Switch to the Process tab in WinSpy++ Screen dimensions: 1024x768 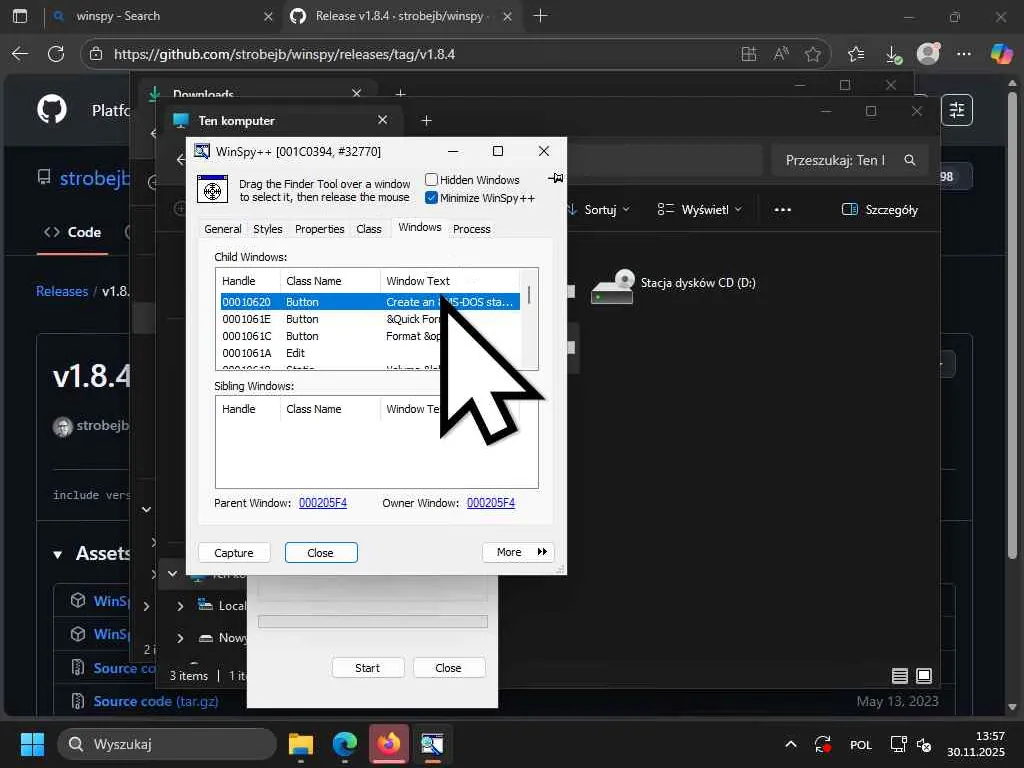pos(472,229)
